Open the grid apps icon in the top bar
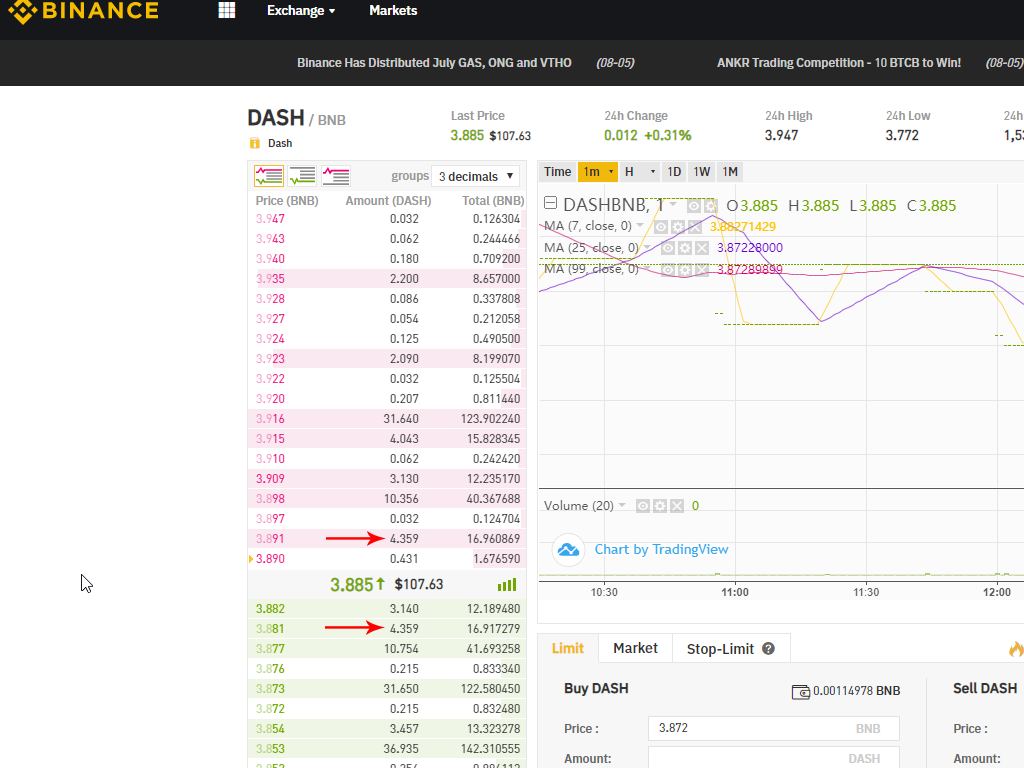 (227, 11)
